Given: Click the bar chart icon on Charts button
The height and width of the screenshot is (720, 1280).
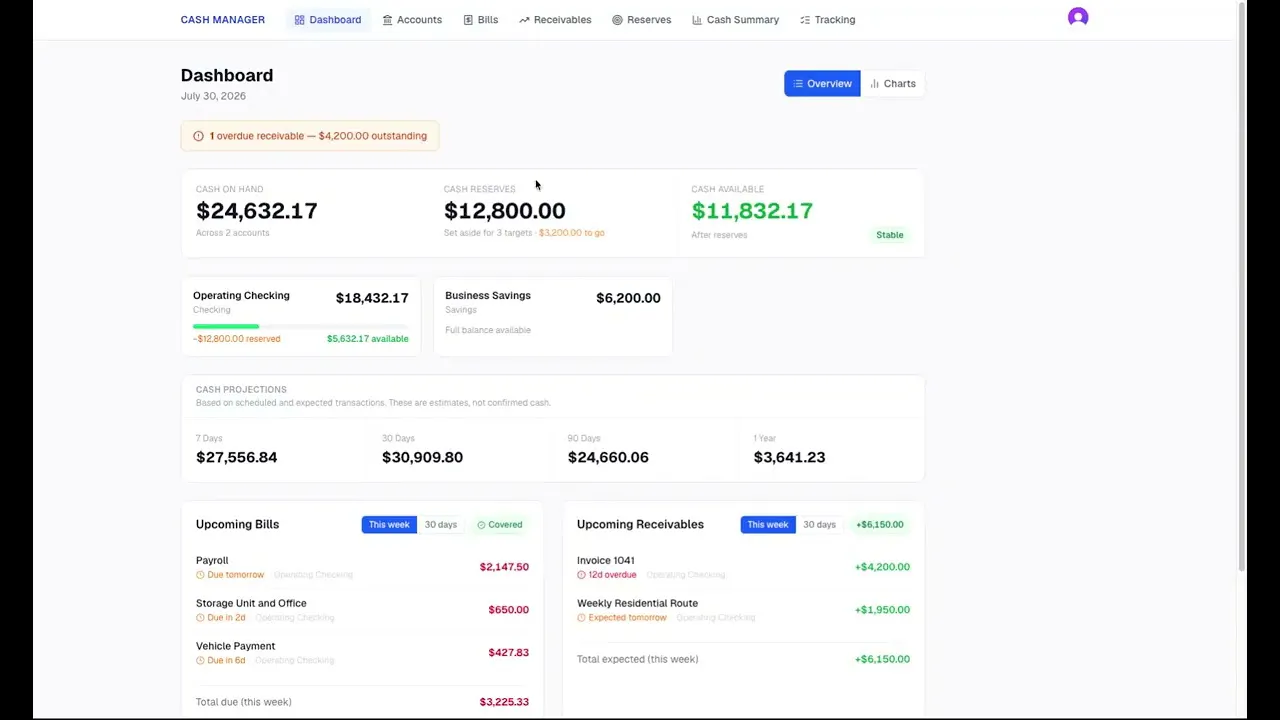Looking at the screenshot, I should (874, 84).
